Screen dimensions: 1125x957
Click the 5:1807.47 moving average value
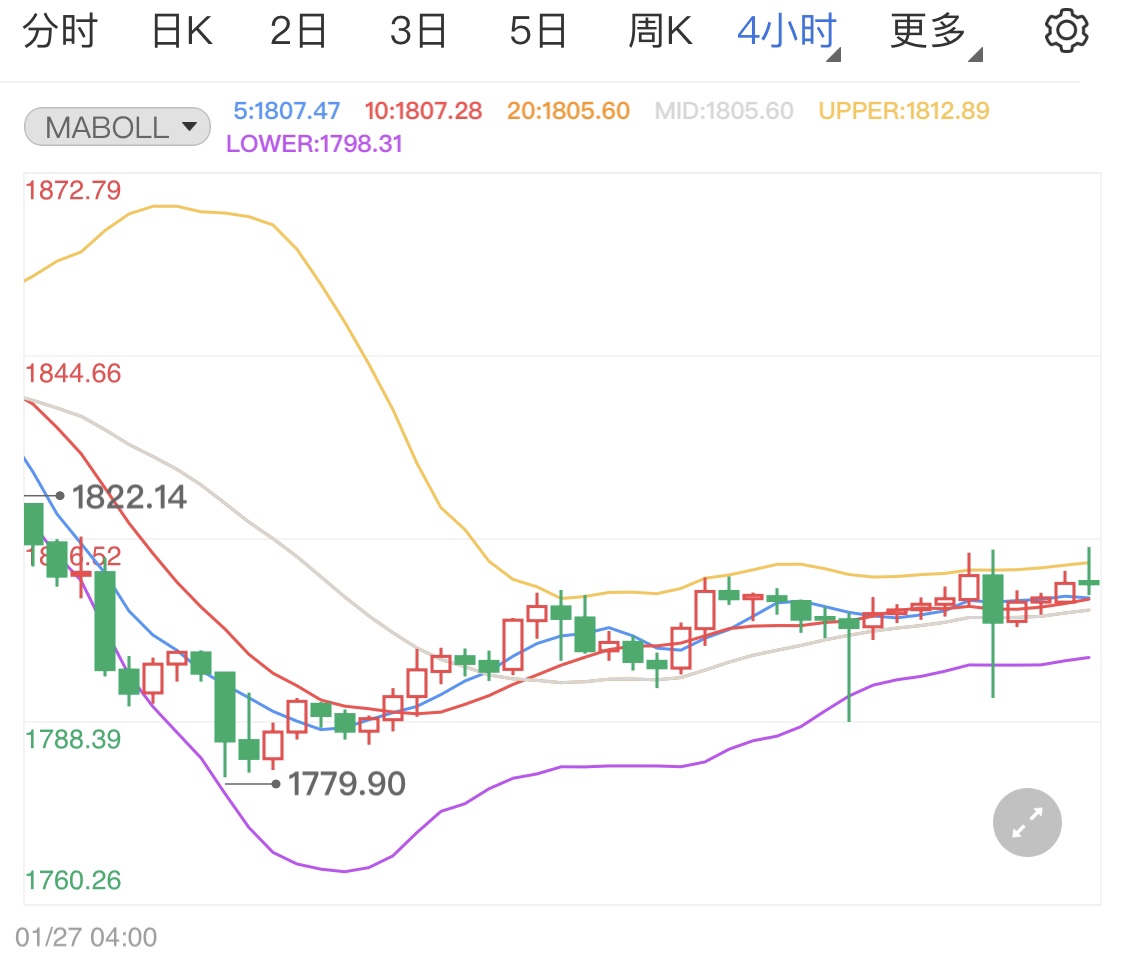[287, 110]
